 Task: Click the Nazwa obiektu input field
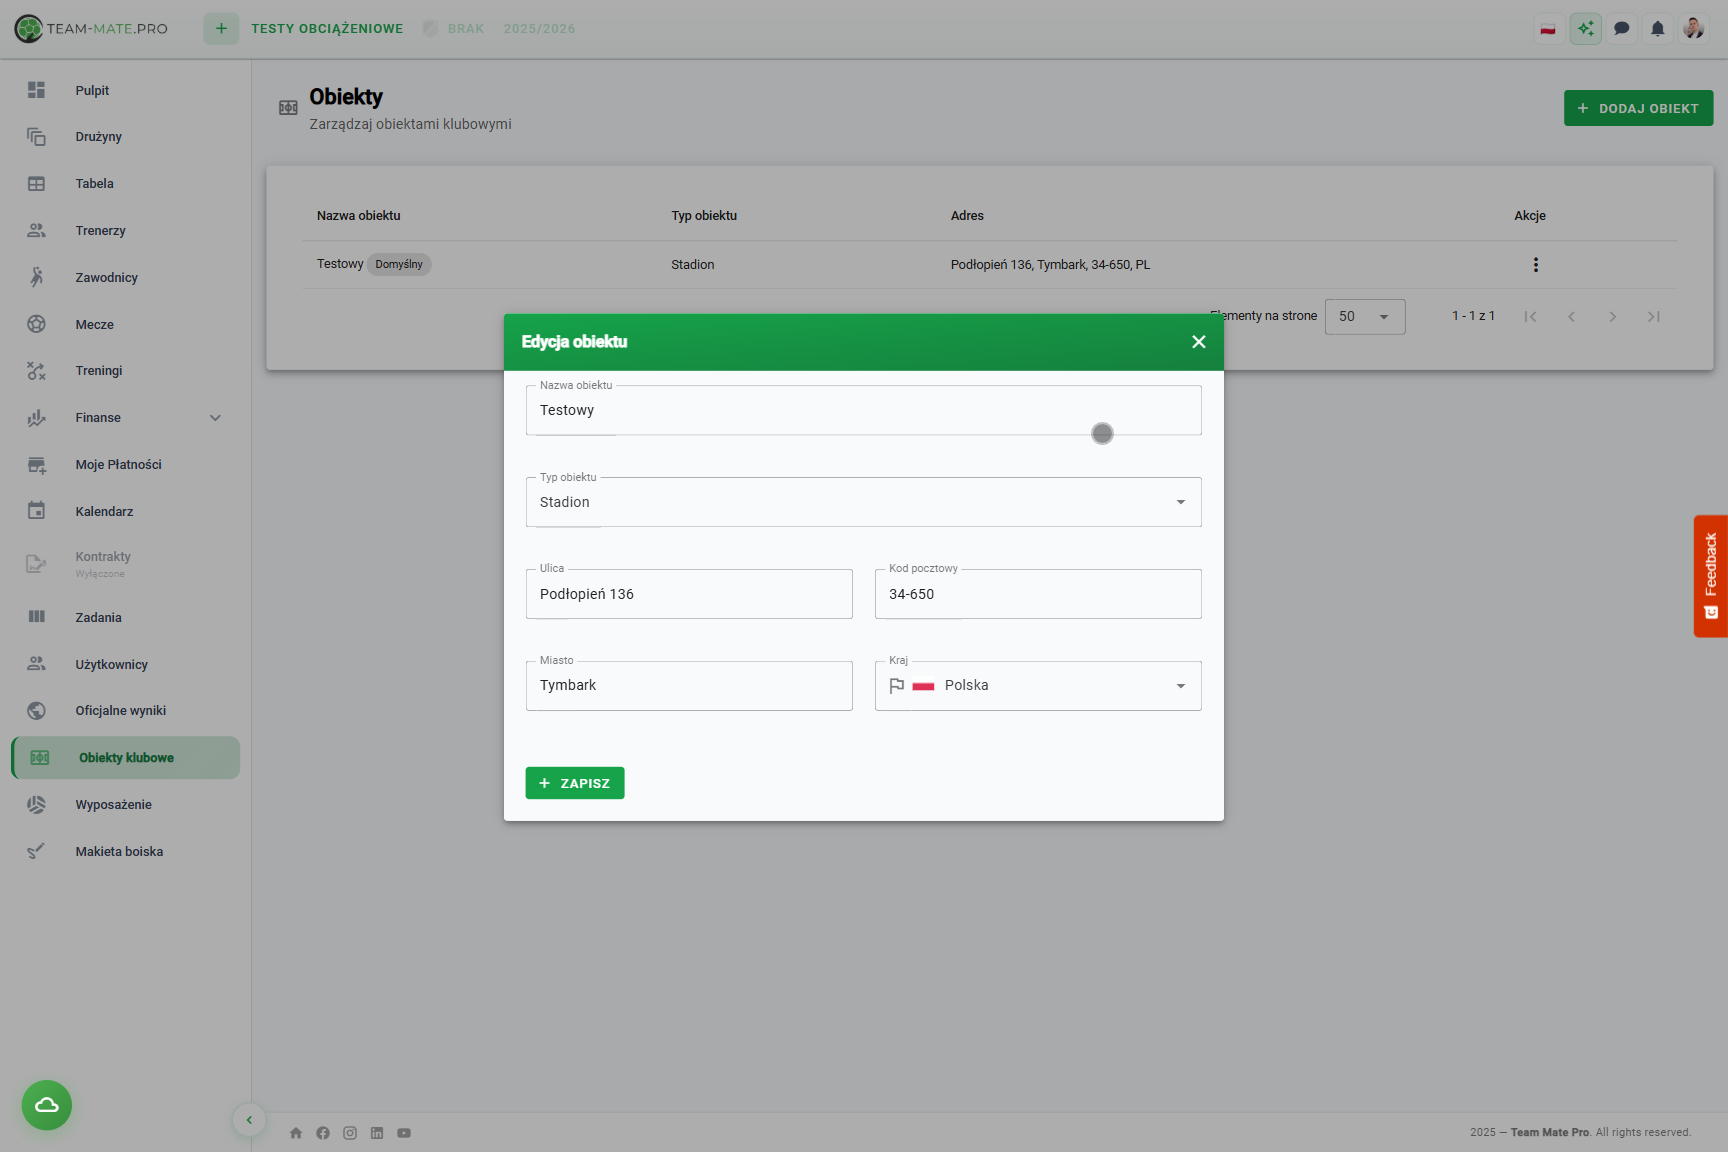800,411
